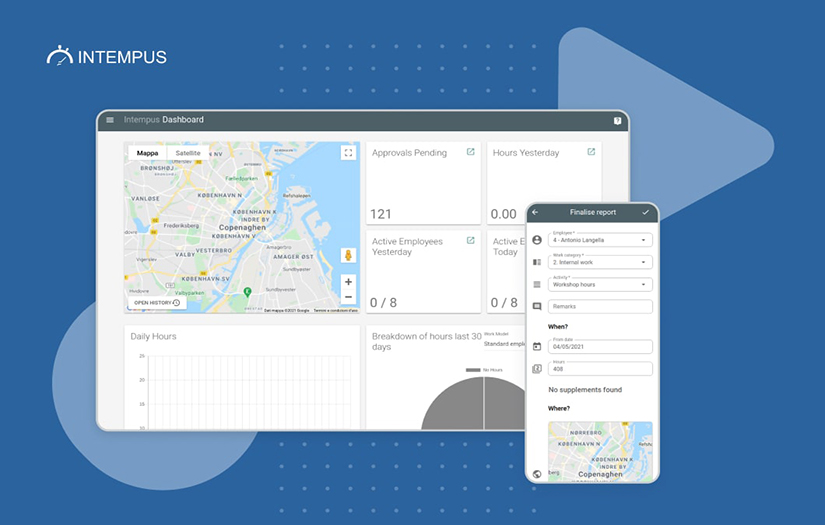
Task: Expand the Work category dropdown
Action: [x=600, y=262]
